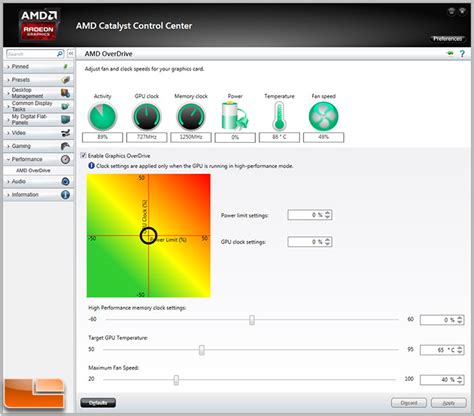Expand Desktop Management section
474x416 pixels.
8,93
